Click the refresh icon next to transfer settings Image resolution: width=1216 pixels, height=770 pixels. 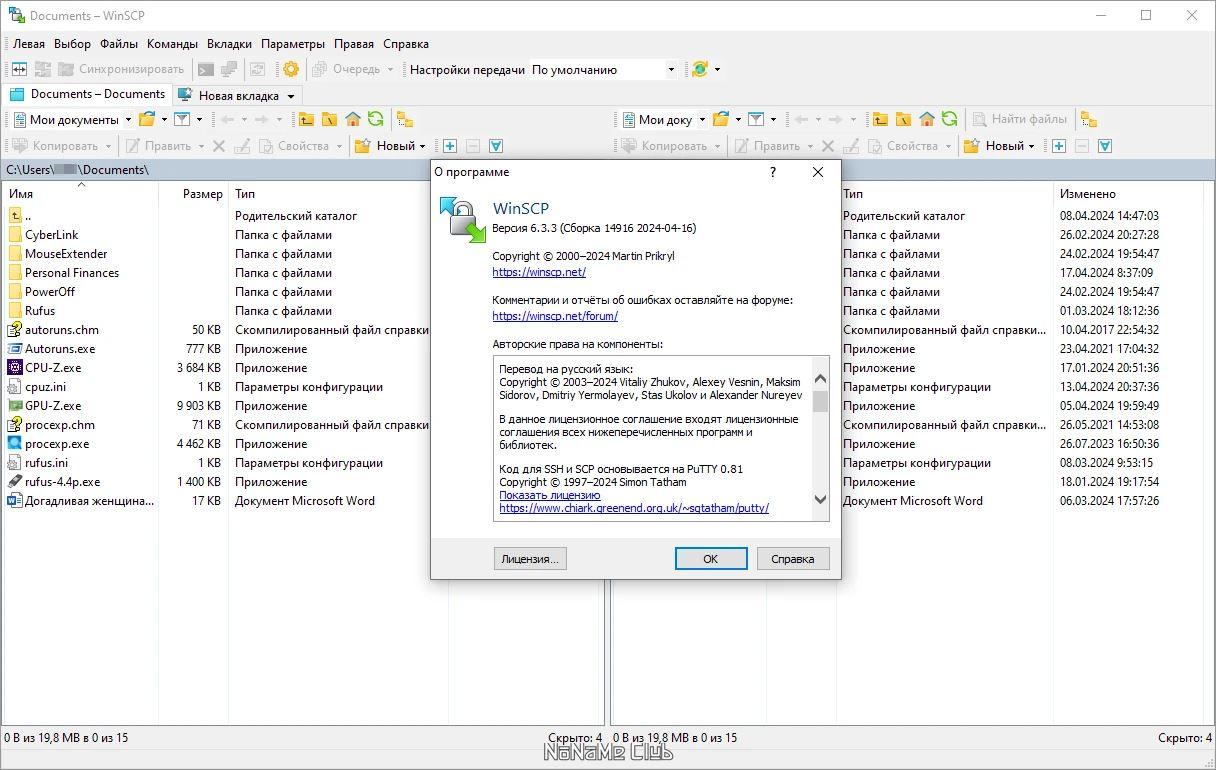click(700, 69)
